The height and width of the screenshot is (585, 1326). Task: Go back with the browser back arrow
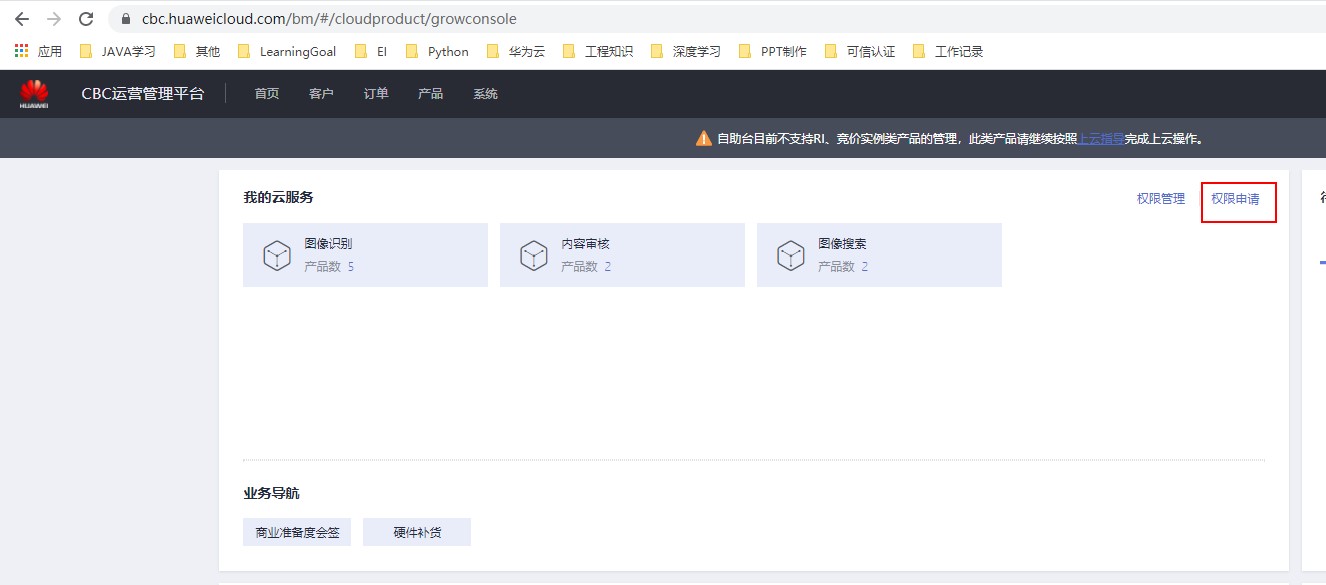pos(22,19)
